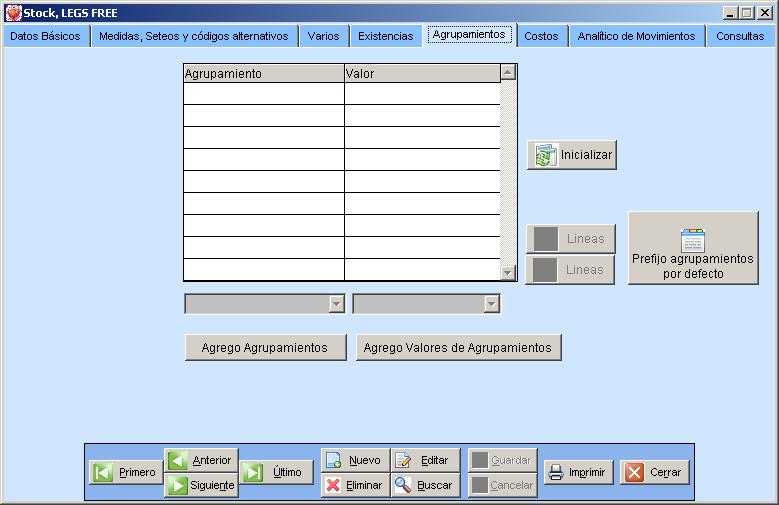This screenshot has width=779, height=505.
Task: Open Prefijo agrupamientos por defecto
Action: (693, 248)
